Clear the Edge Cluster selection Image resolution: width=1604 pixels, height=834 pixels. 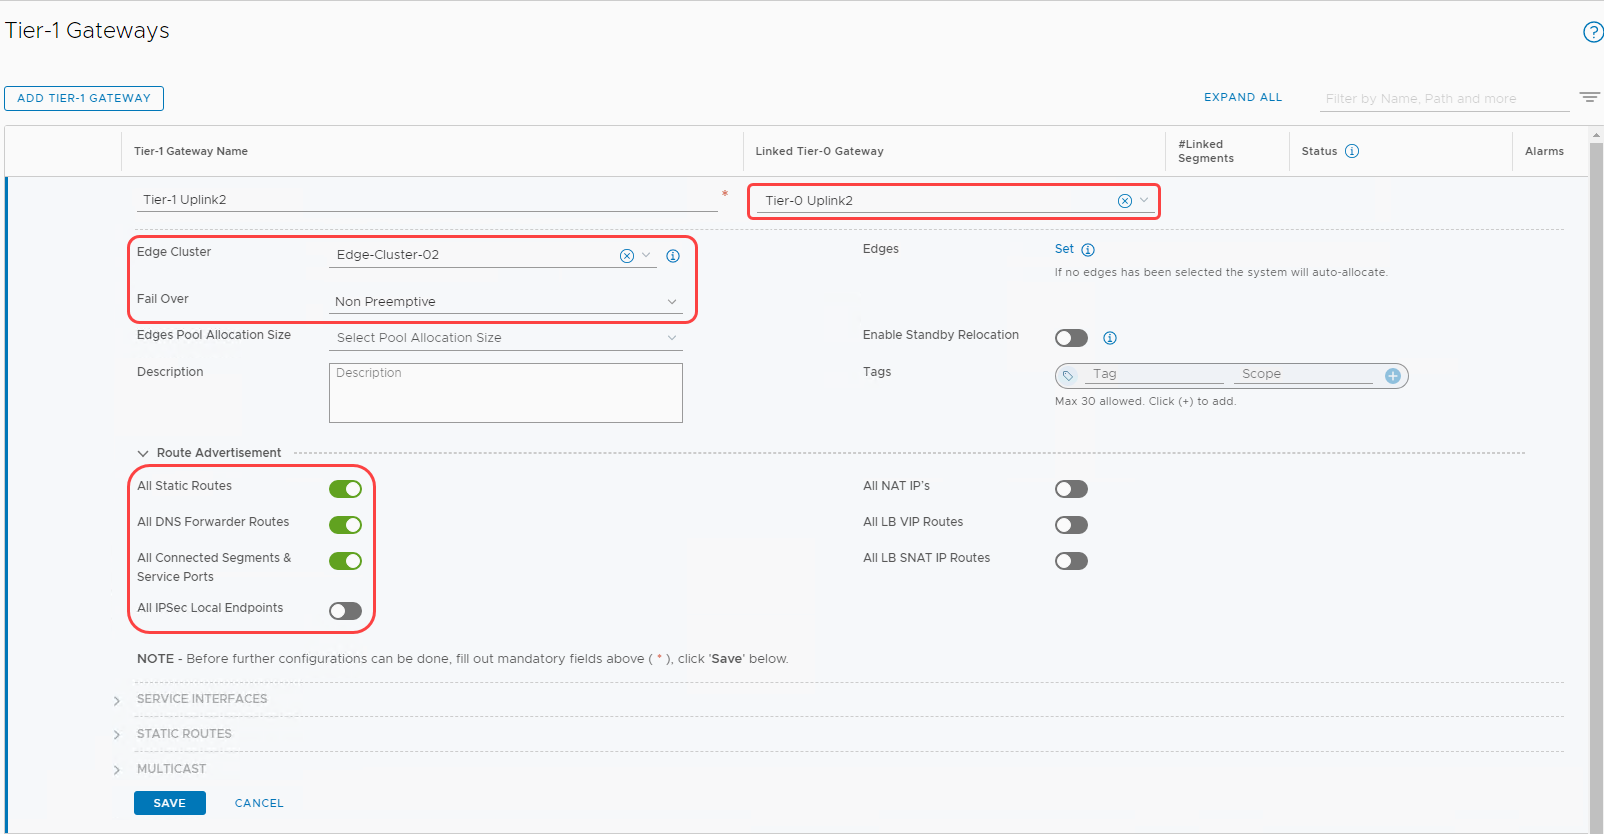[627, 256]
